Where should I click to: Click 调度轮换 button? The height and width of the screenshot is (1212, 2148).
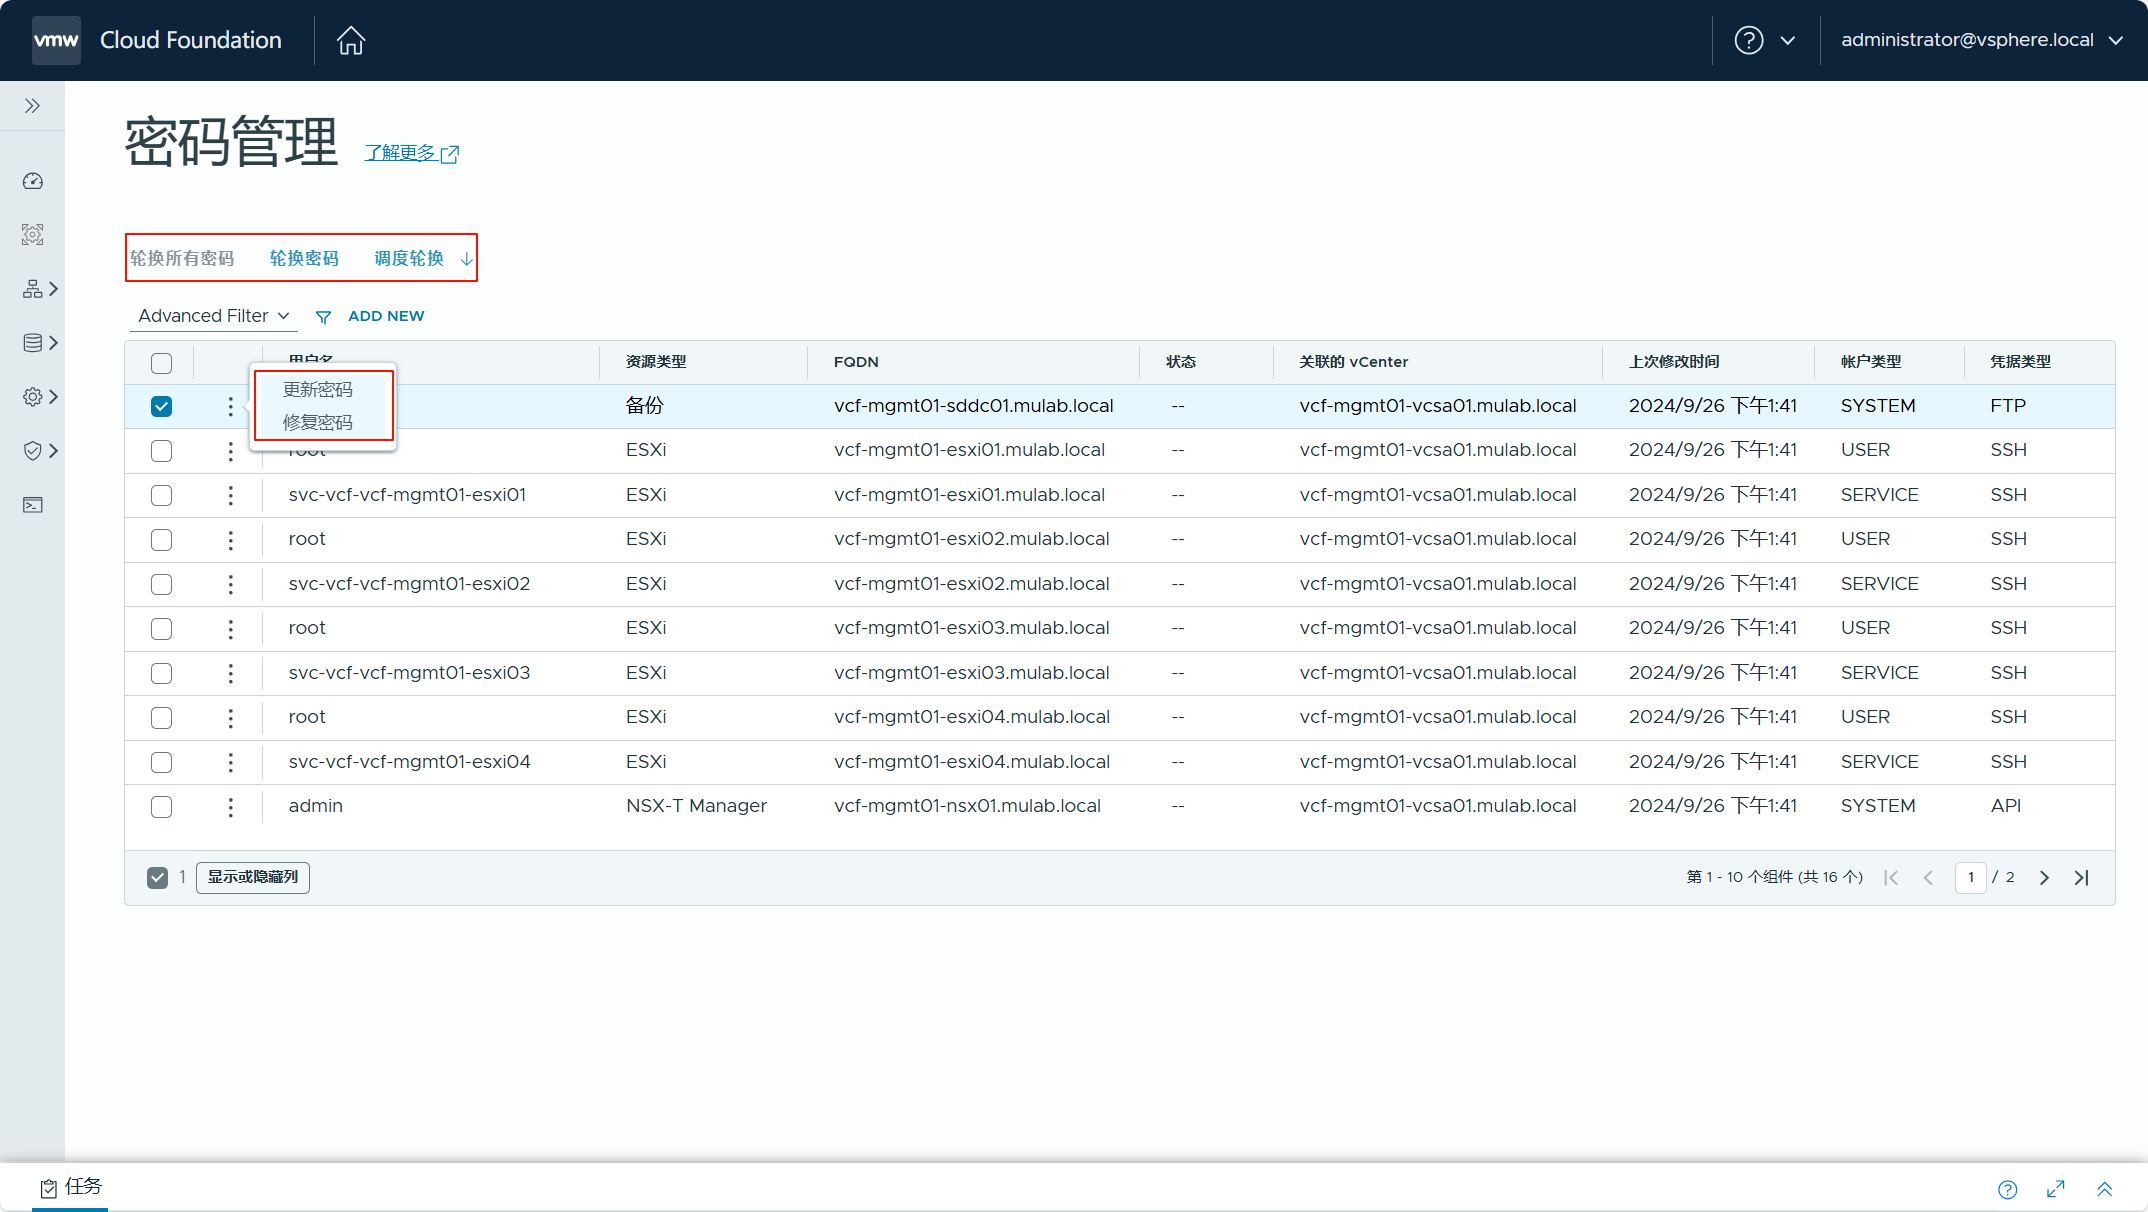point(409,258)
